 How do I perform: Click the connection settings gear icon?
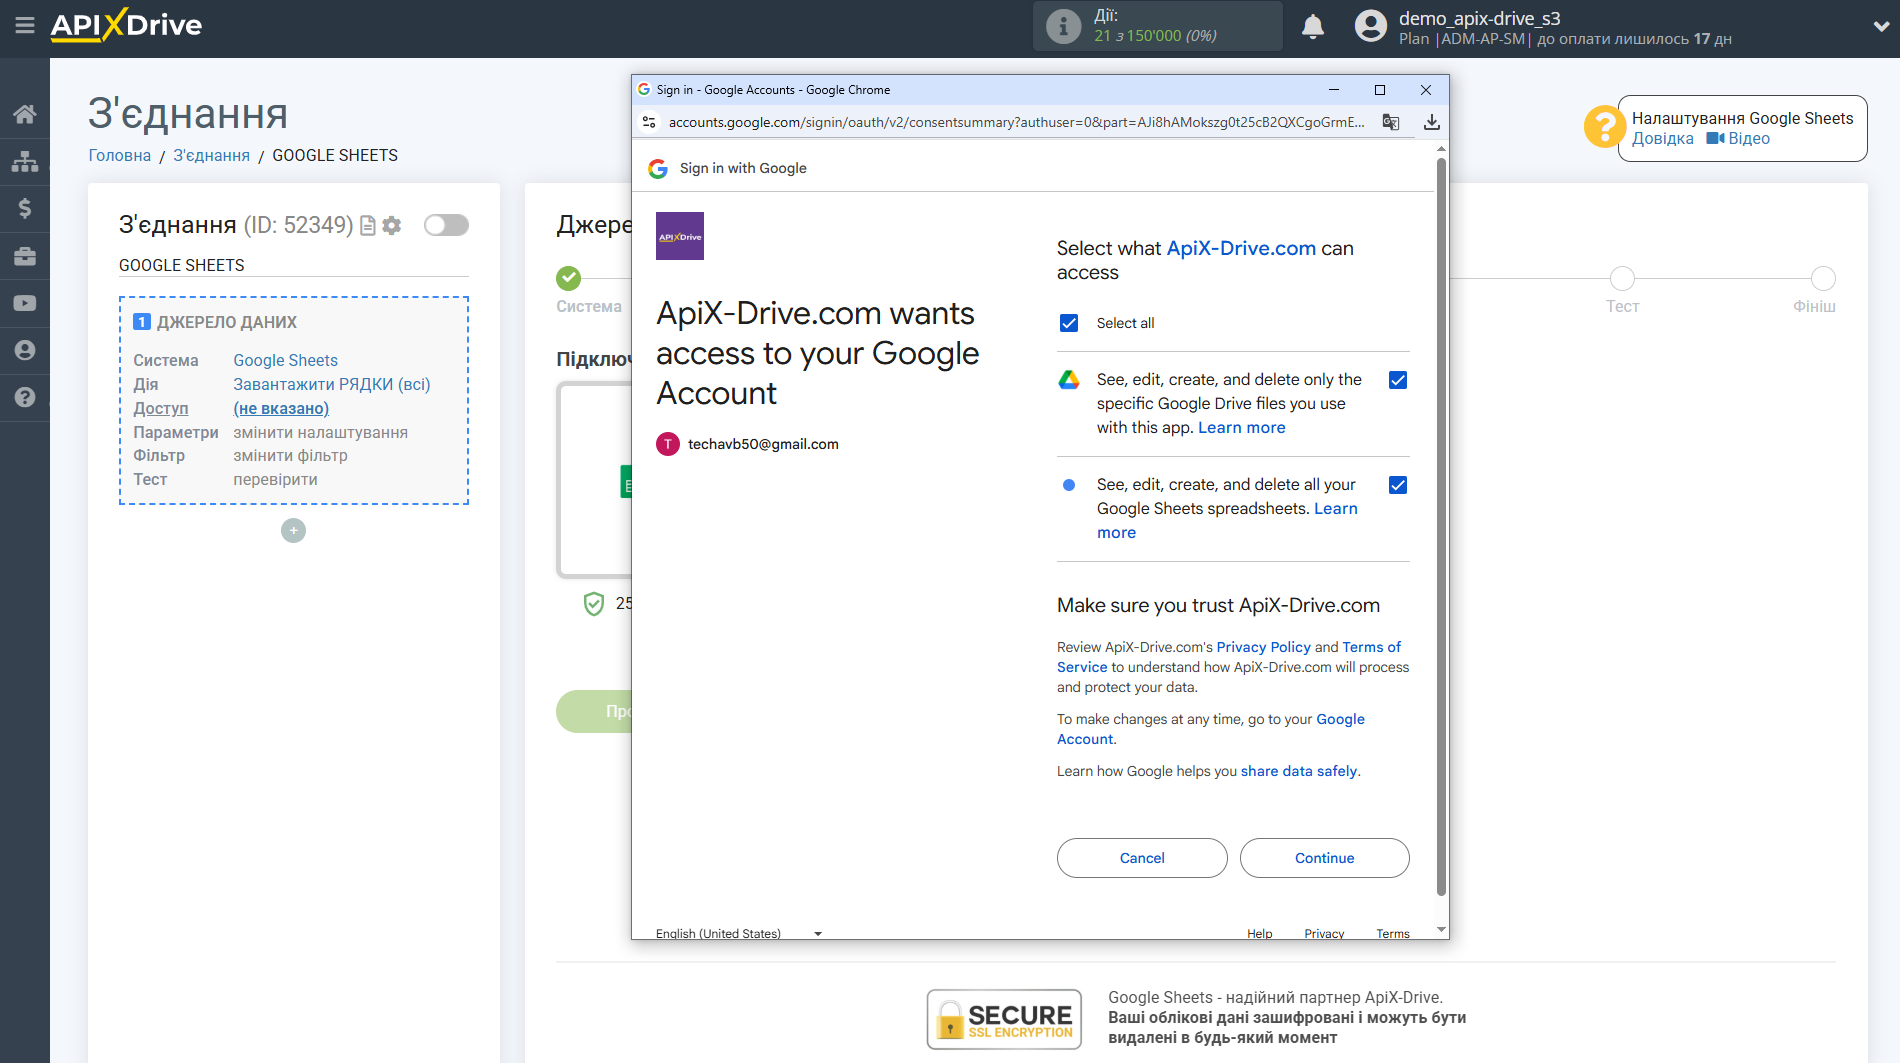392,226
